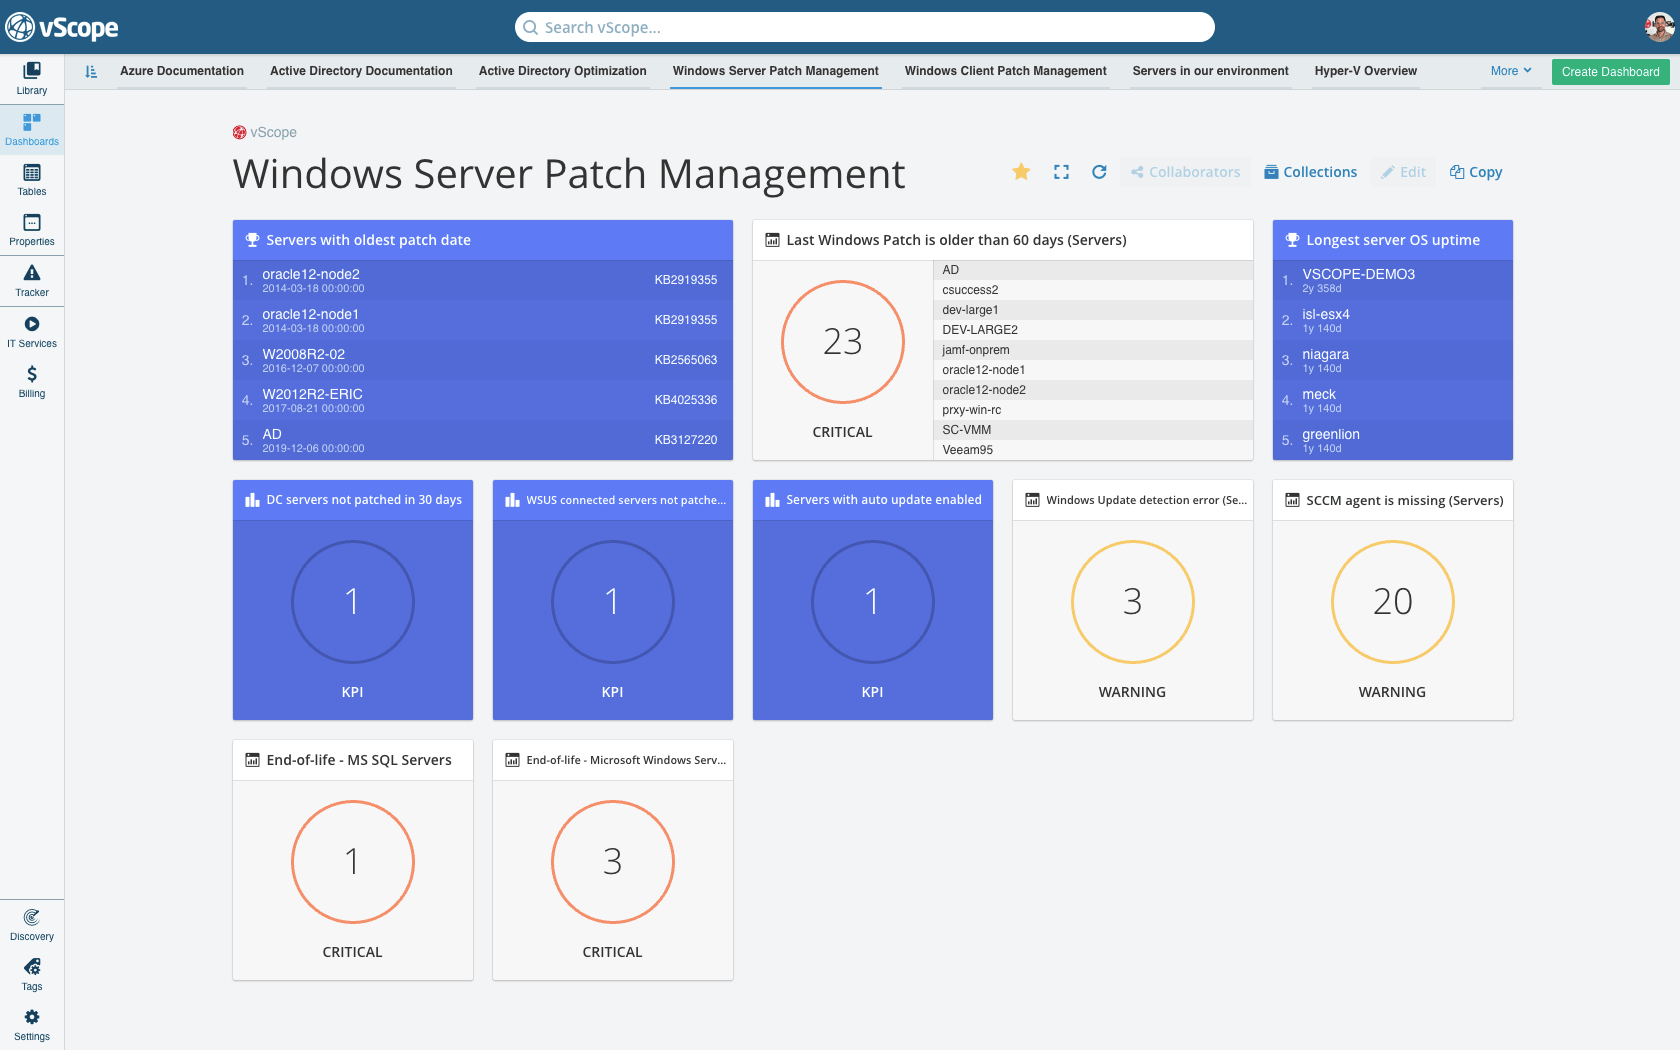Select W2012R2-ERIC in oldest patch list
Screen dimensions: 1680x1050
[482, 400]
